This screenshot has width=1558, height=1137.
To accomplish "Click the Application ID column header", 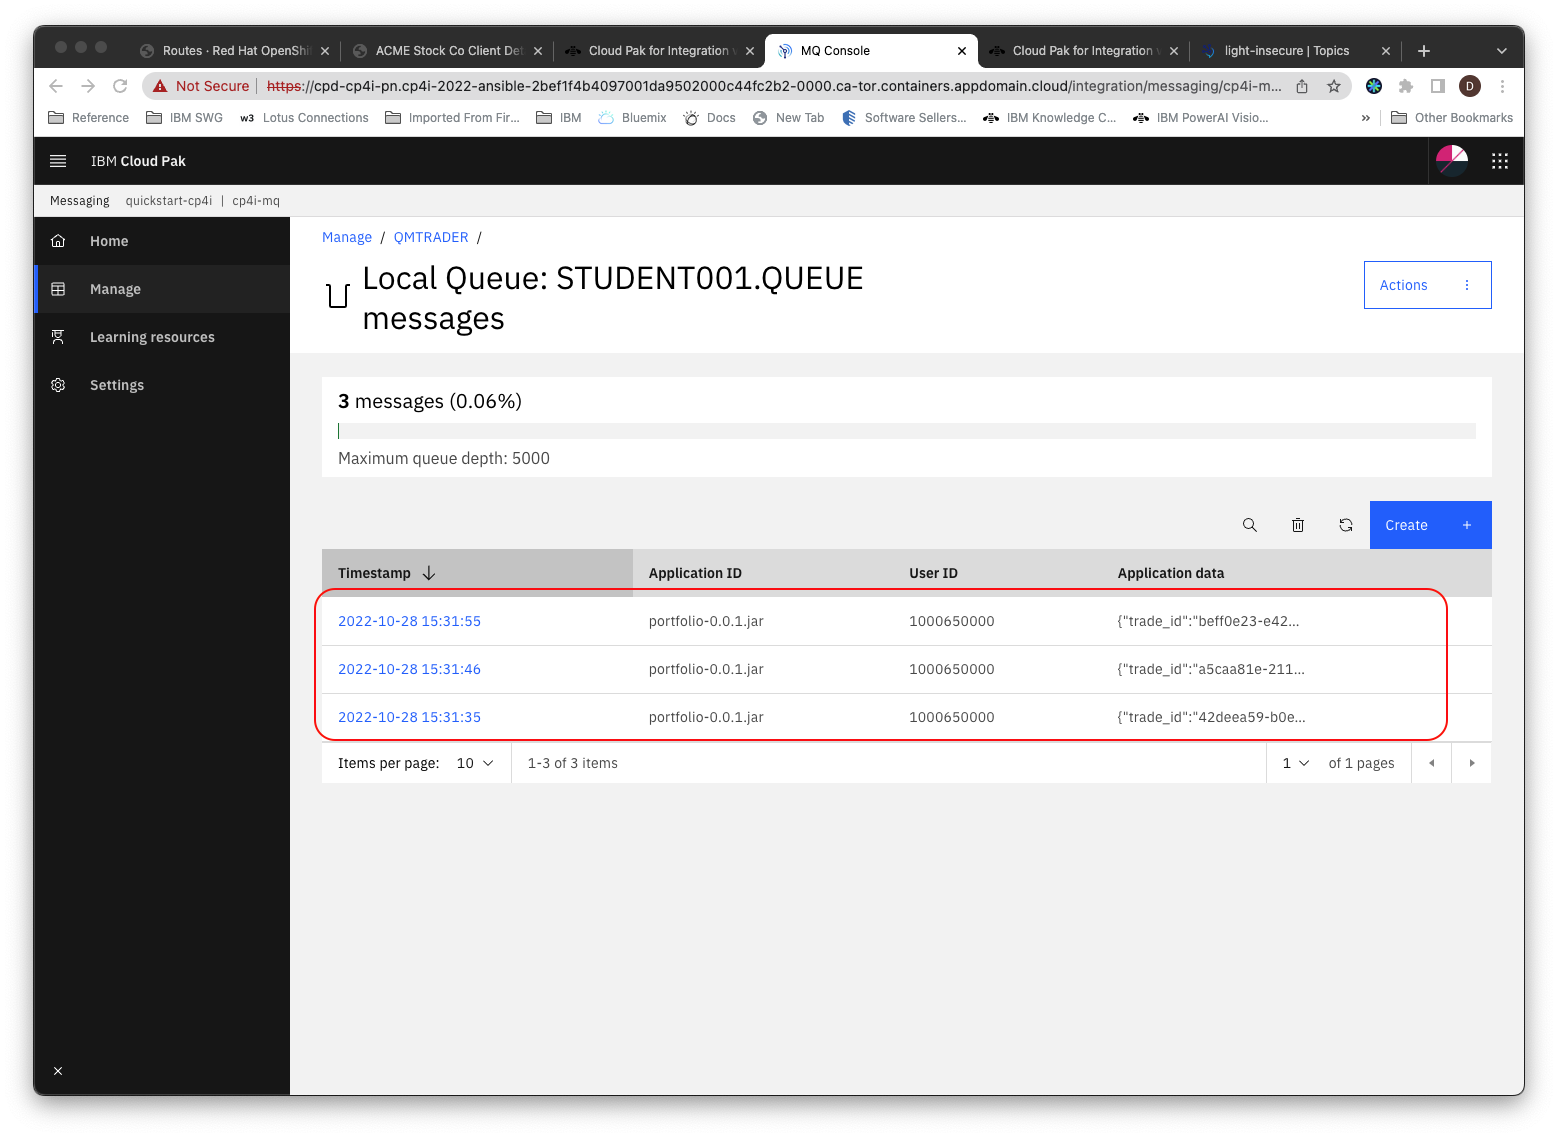I will [695, 573].
